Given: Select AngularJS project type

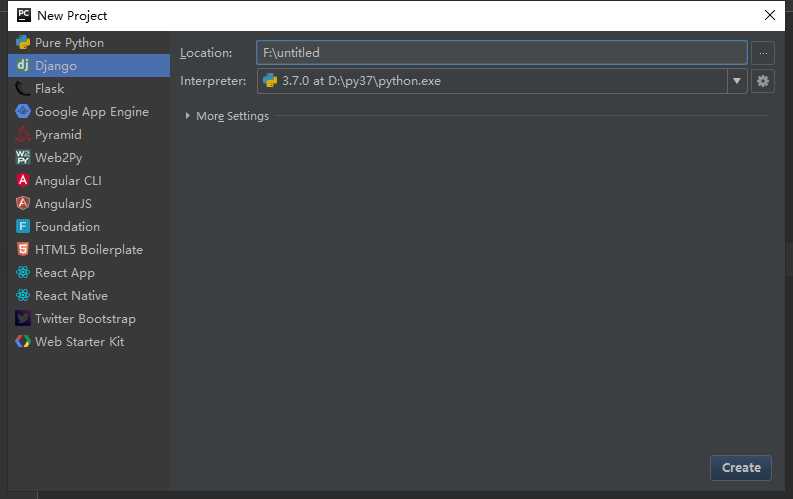Looking at the screenshot, I should [x=89, y=203].
